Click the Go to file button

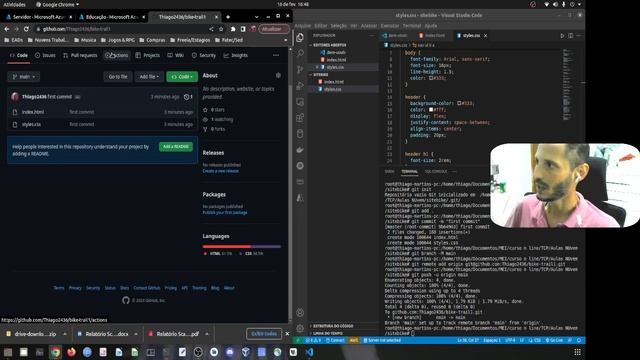tap(118, 77)
